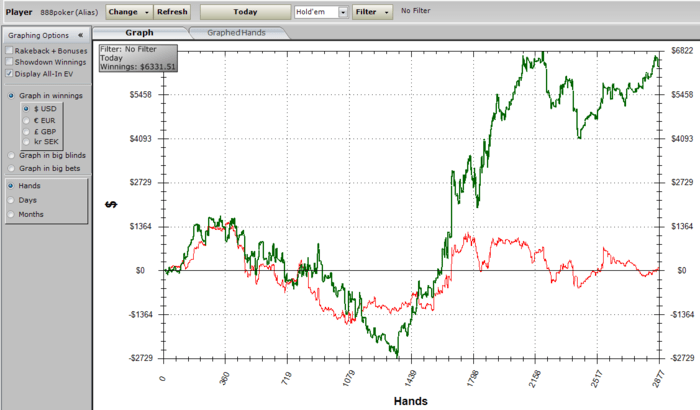
Task: Select Graph in winnings option
Action: (12, 96)
